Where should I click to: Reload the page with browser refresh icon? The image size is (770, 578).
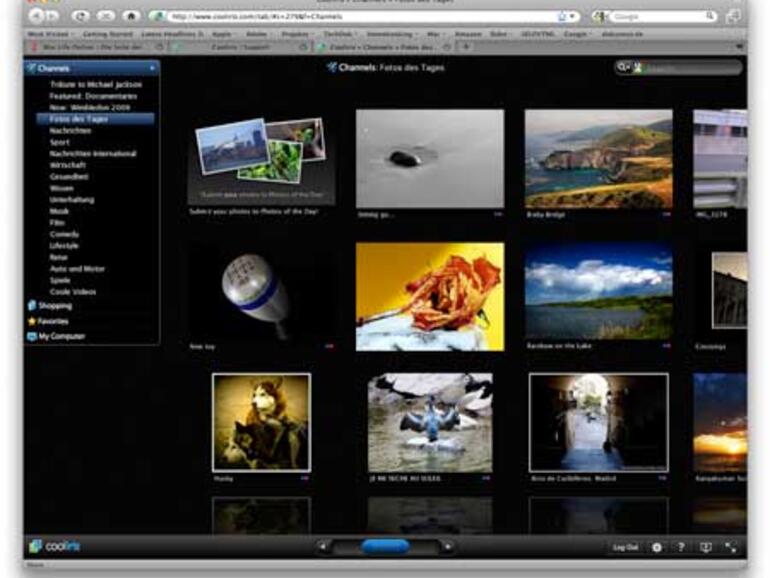pos(82,17)
